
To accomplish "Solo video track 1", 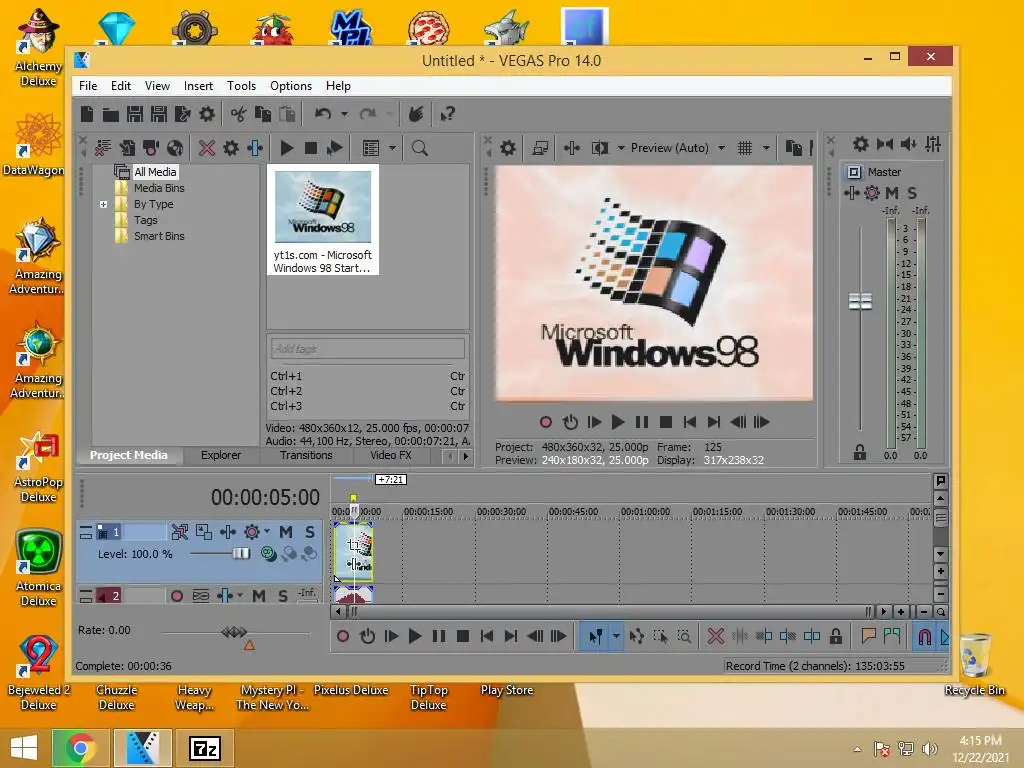I will [310, 532].
